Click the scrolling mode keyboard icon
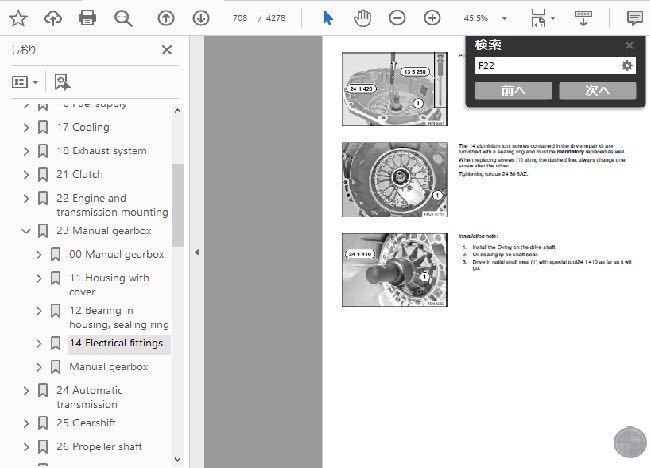The width and height of the screenshot is (650, 468). click(583, 18)
